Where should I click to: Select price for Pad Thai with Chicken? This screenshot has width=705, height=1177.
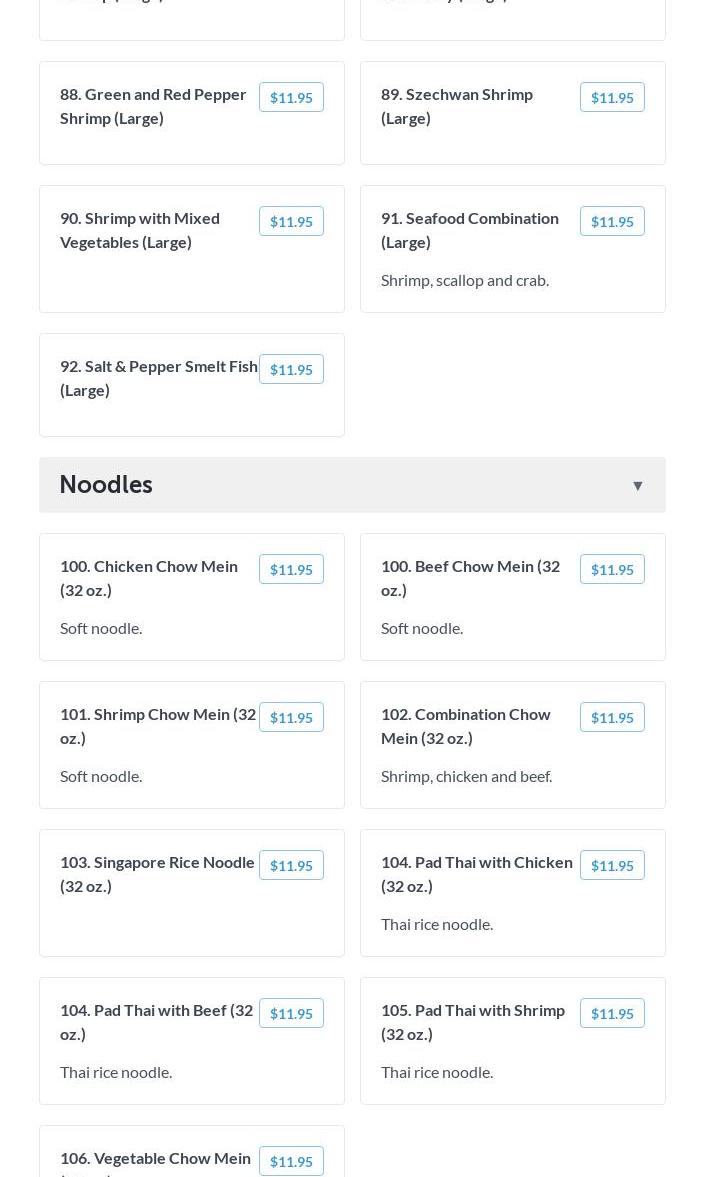612,865
